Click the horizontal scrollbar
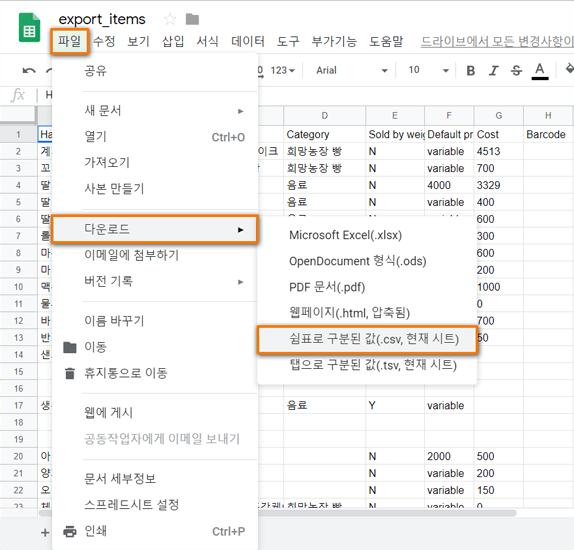 coord(388,513)
